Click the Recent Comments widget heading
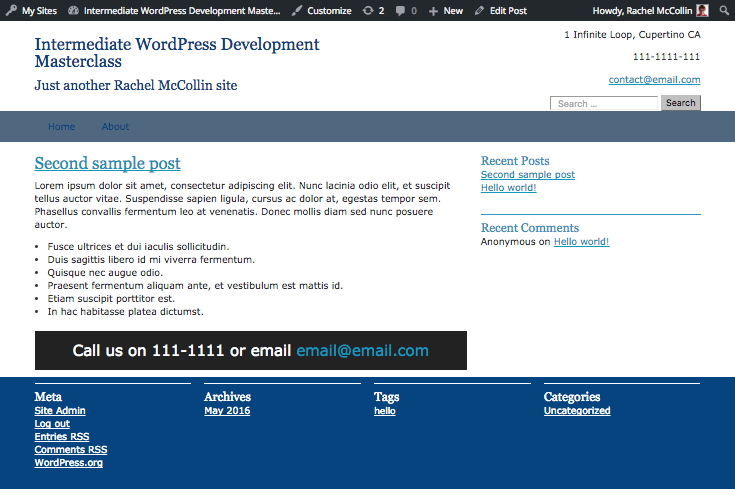735x498 pixels. (530, 228)
